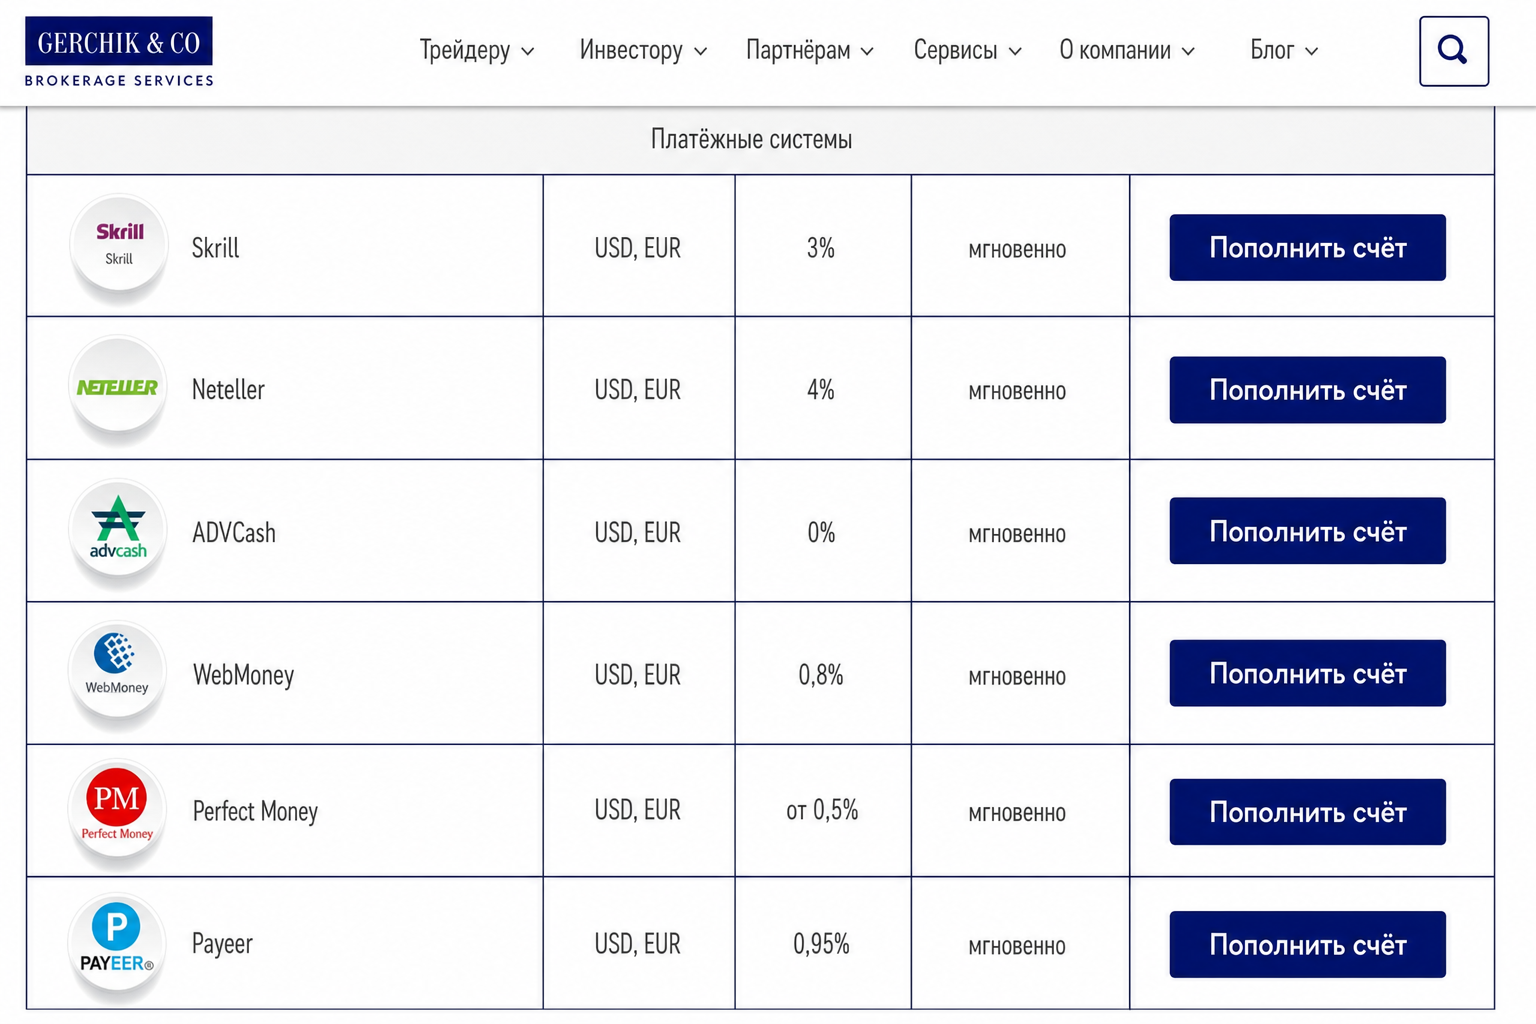
Task: Click the Gerchik & Co logo
Action: tap(119, 52)
